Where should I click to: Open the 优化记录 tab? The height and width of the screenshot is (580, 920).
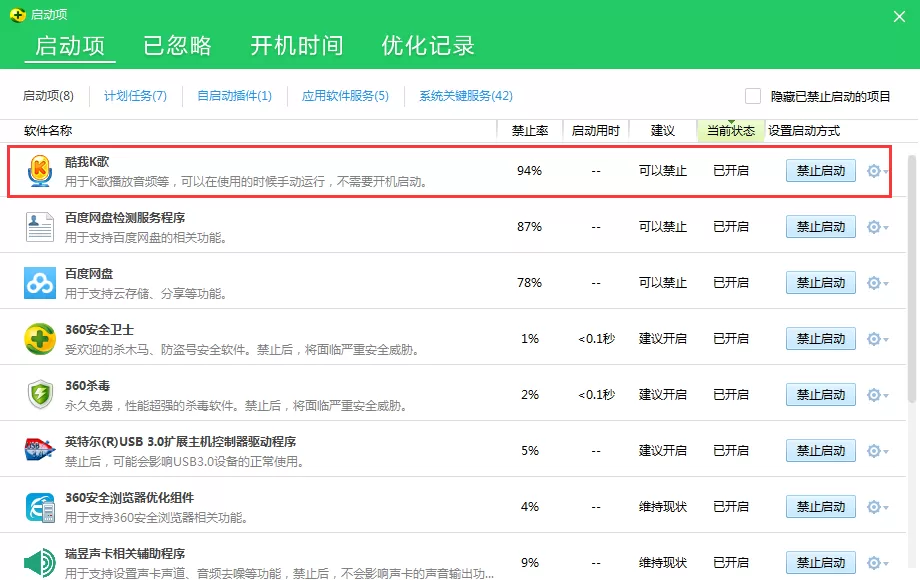pyautogui.click(x=428, y=45)
